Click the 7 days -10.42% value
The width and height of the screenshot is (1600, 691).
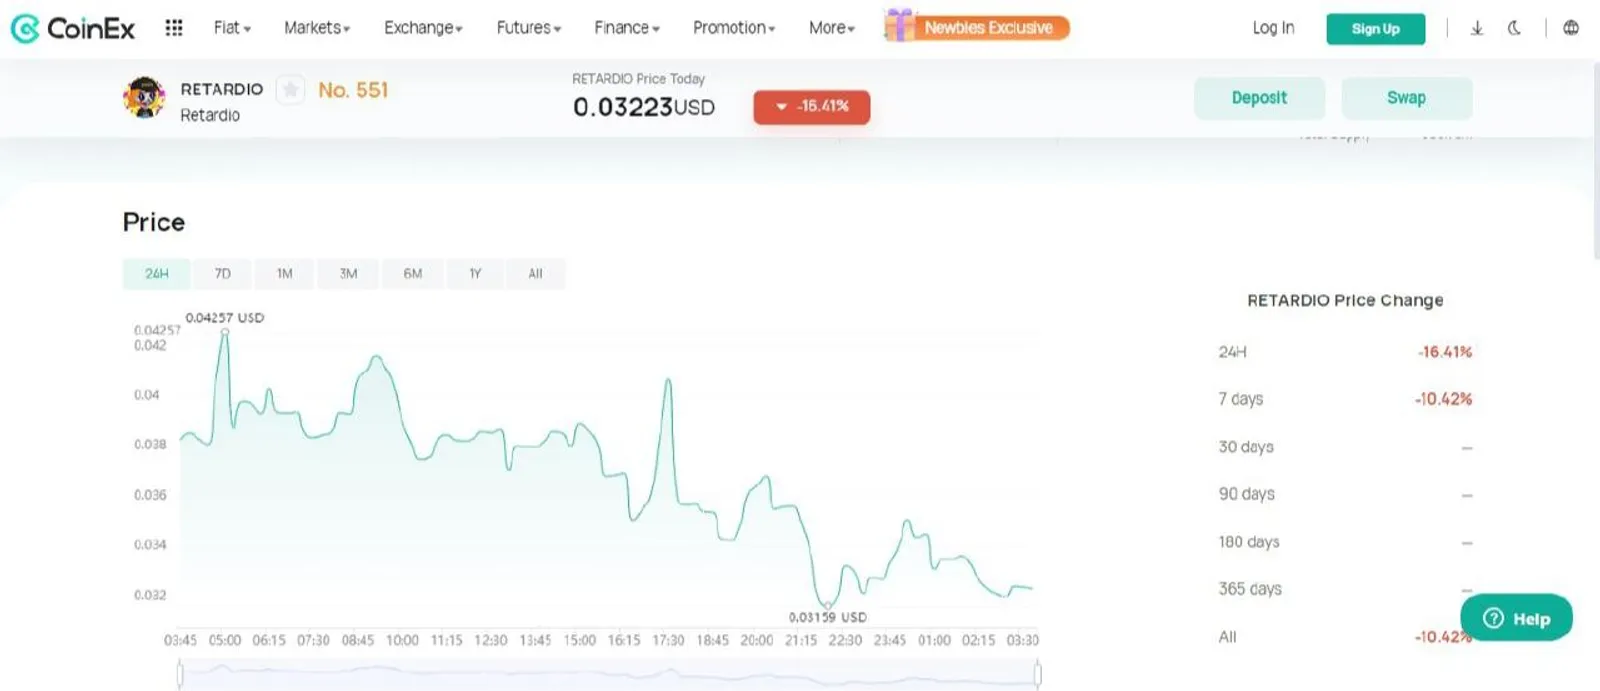(x=1443, y=399)
